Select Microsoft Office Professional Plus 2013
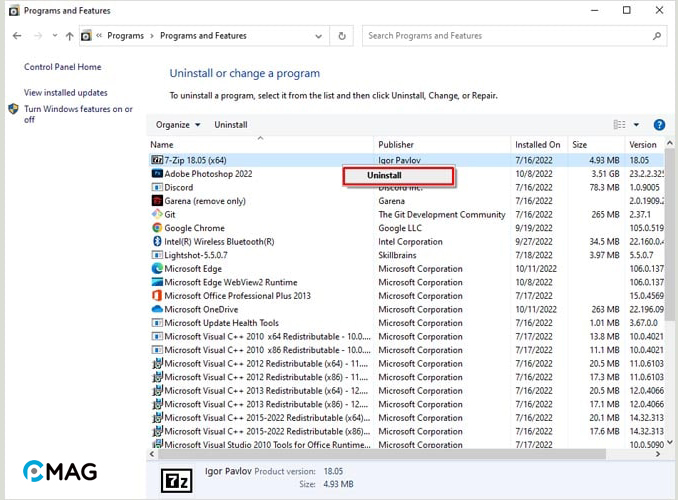Image resolution: width=678 pixels, height=500 pixels. [237, 296]
